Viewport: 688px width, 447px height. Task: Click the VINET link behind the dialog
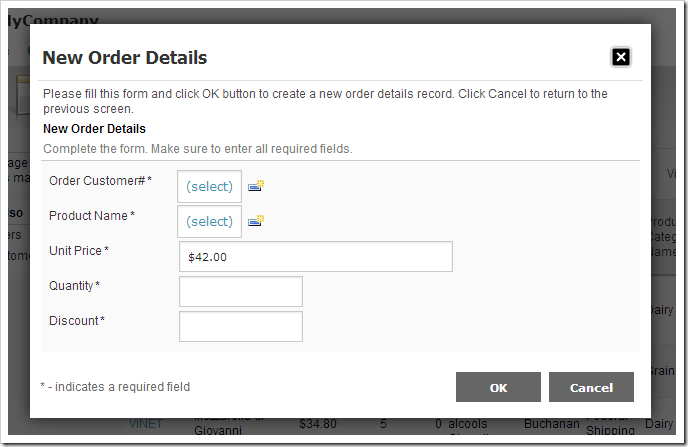pos(145,424)
